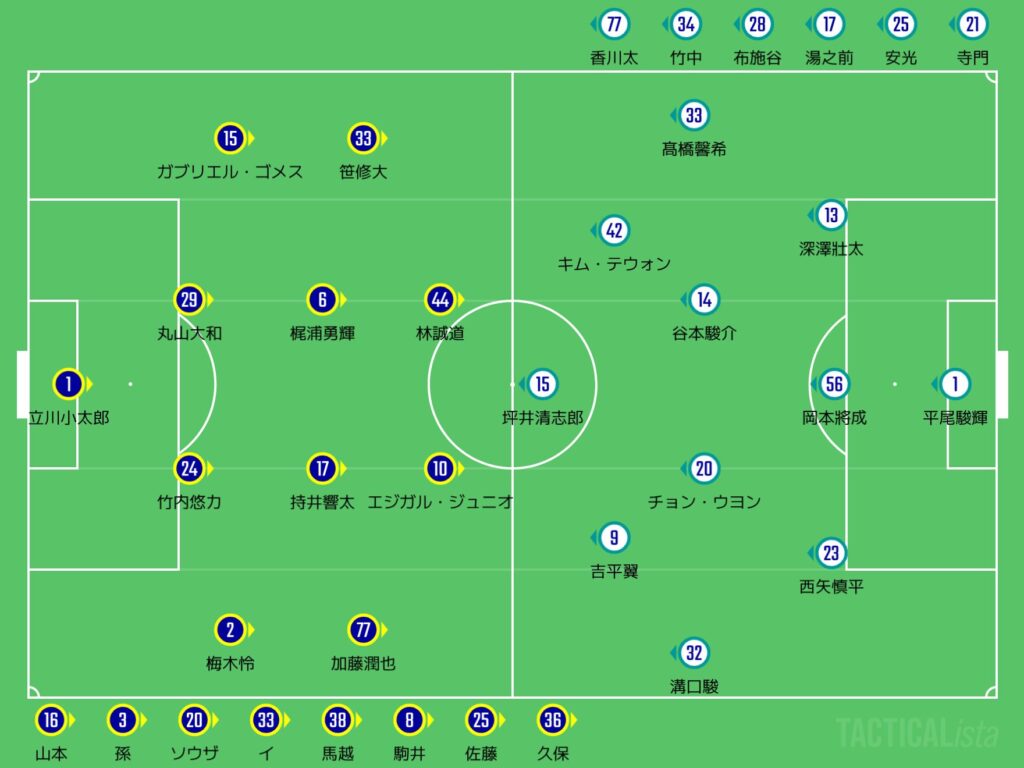Click substitute 寺門's number 21 marker
This screenshot has height=768, width=1024.
tap(972, 24)
